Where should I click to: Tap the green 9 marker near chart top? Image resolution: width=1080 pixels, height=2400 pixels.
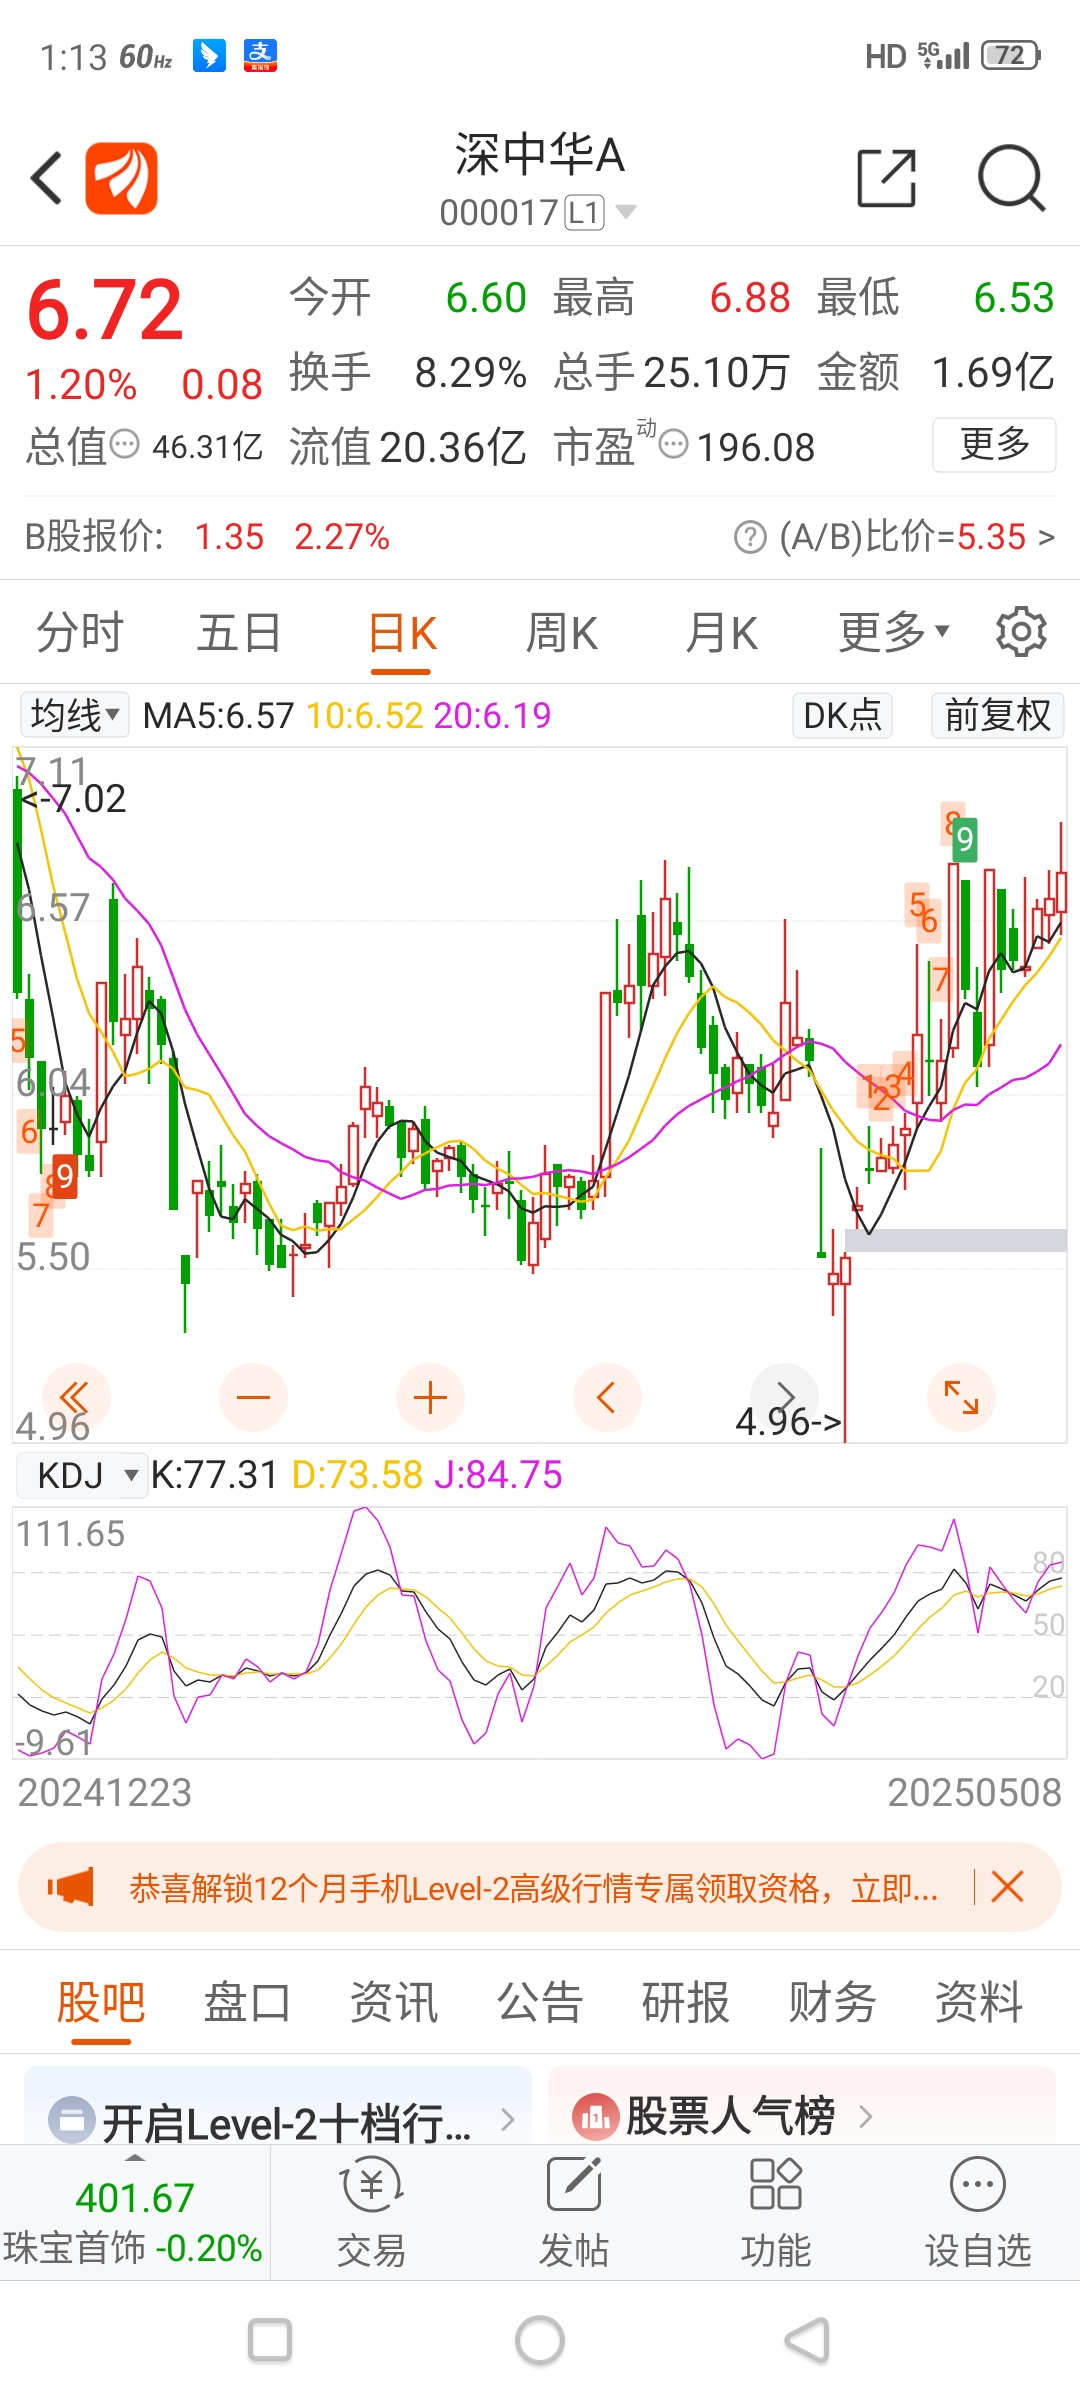pos(964,839)
